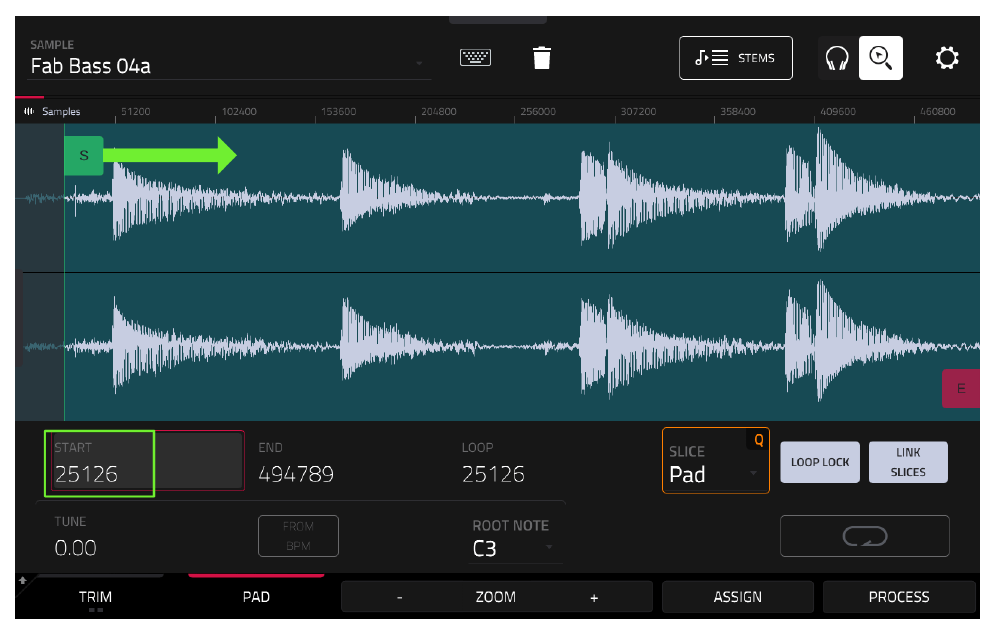Screen dimensions: 996x636
Task: Open the STEMS separation button
Action: pos(736,58)
